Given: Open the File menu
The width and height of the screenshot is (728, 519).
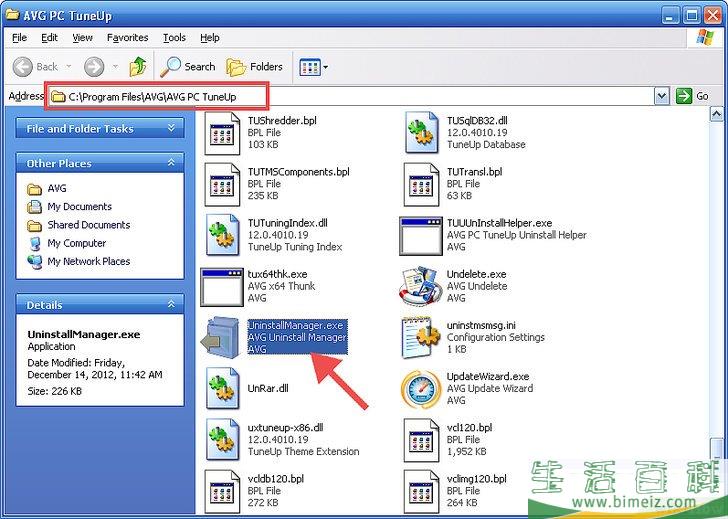Looking at the screenshot, I should [19, 38].
